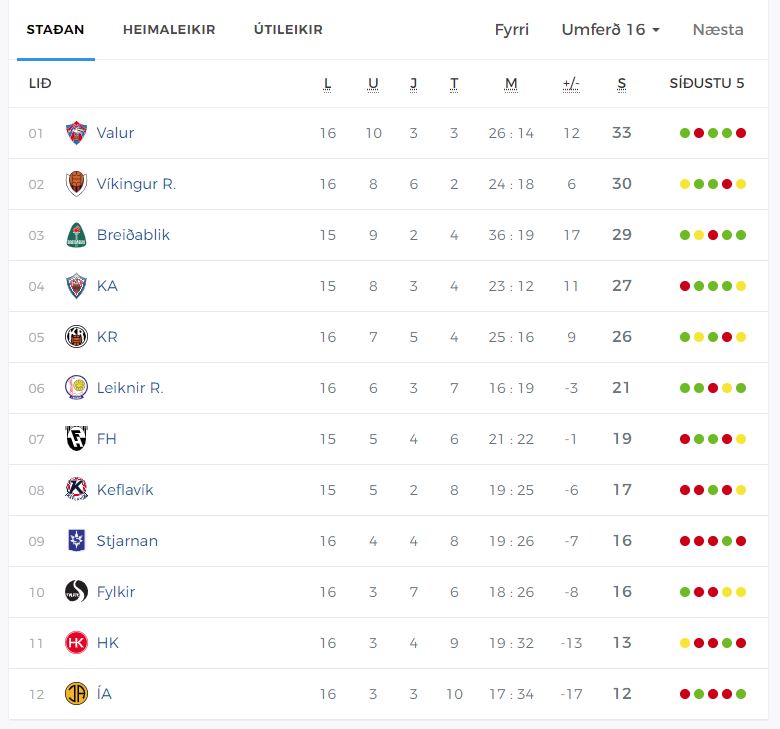Click Valur's most recent red result dot

[741, 133]
